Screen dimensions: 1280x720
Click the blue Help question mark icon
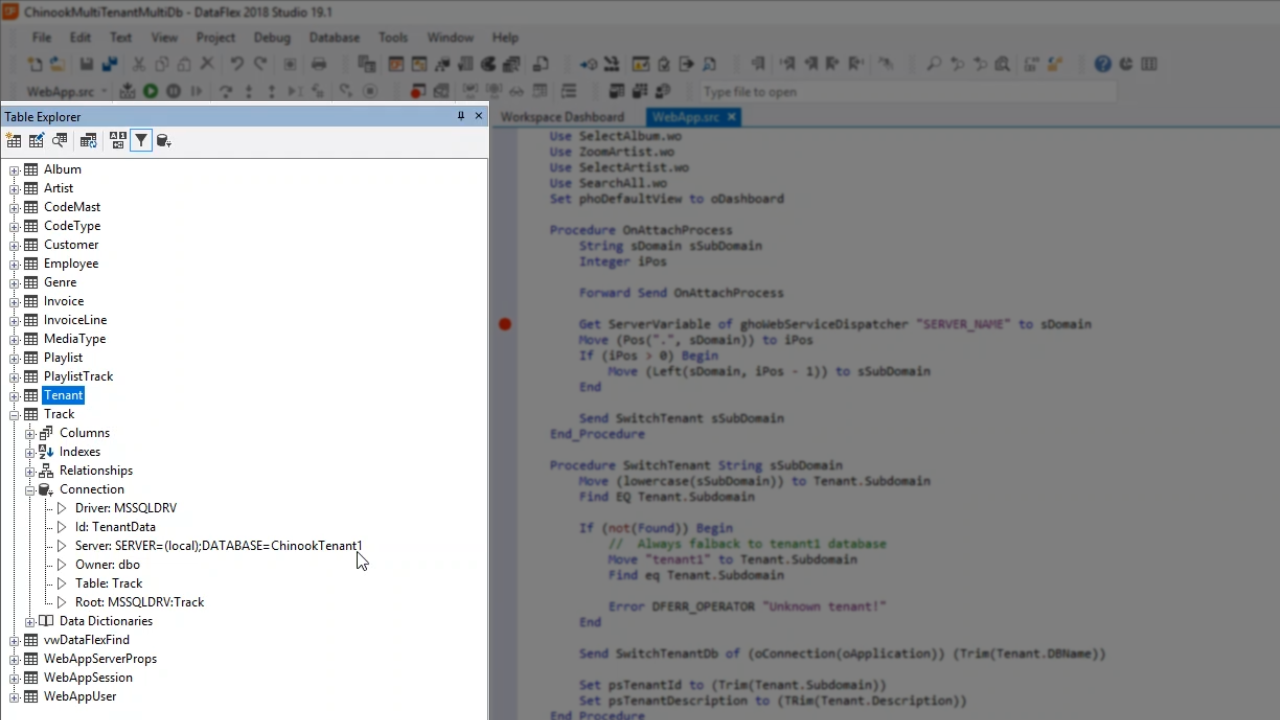1102,64
